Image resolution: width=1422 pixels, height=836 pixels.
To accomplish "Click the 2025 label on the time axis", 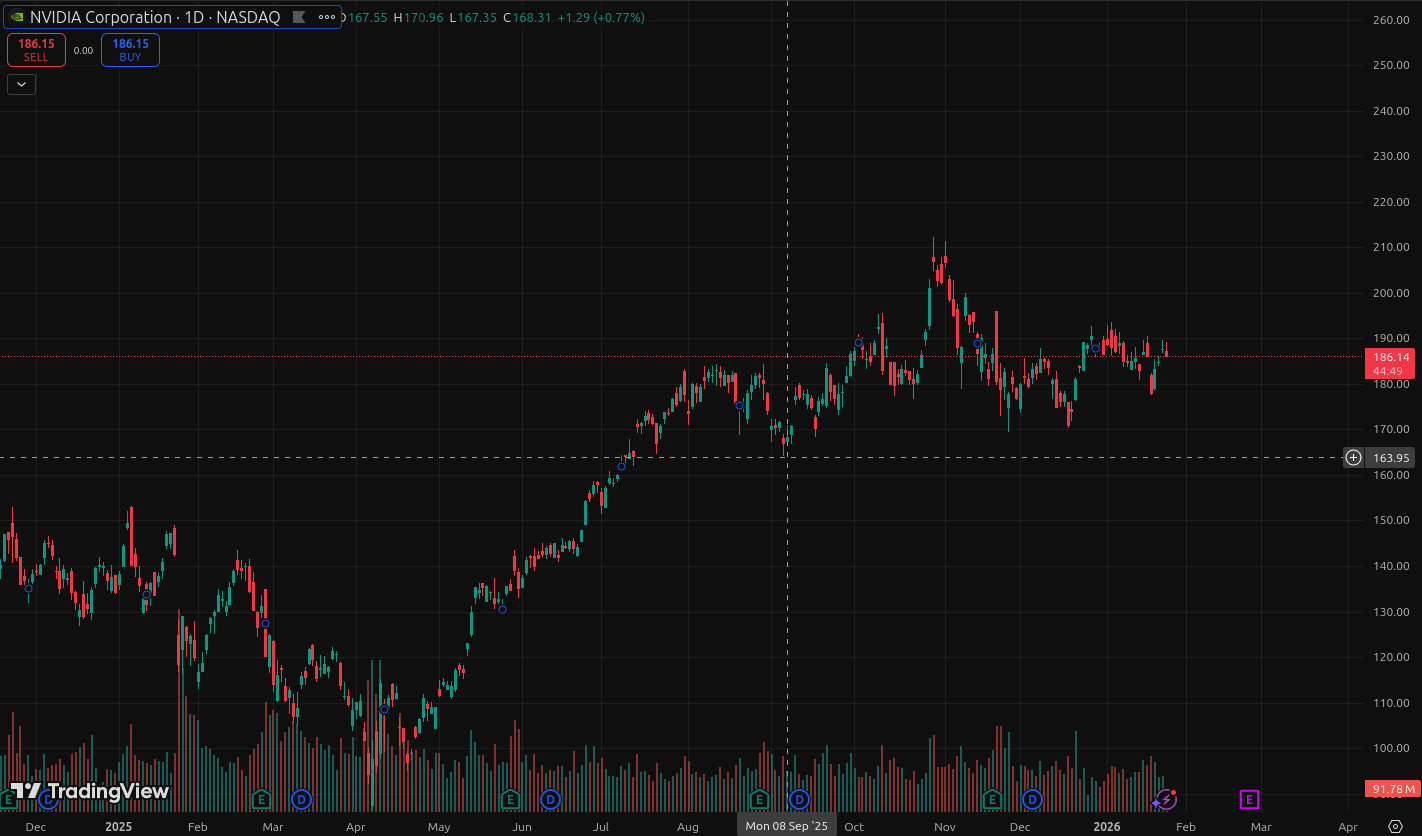I will click(118, 827).
